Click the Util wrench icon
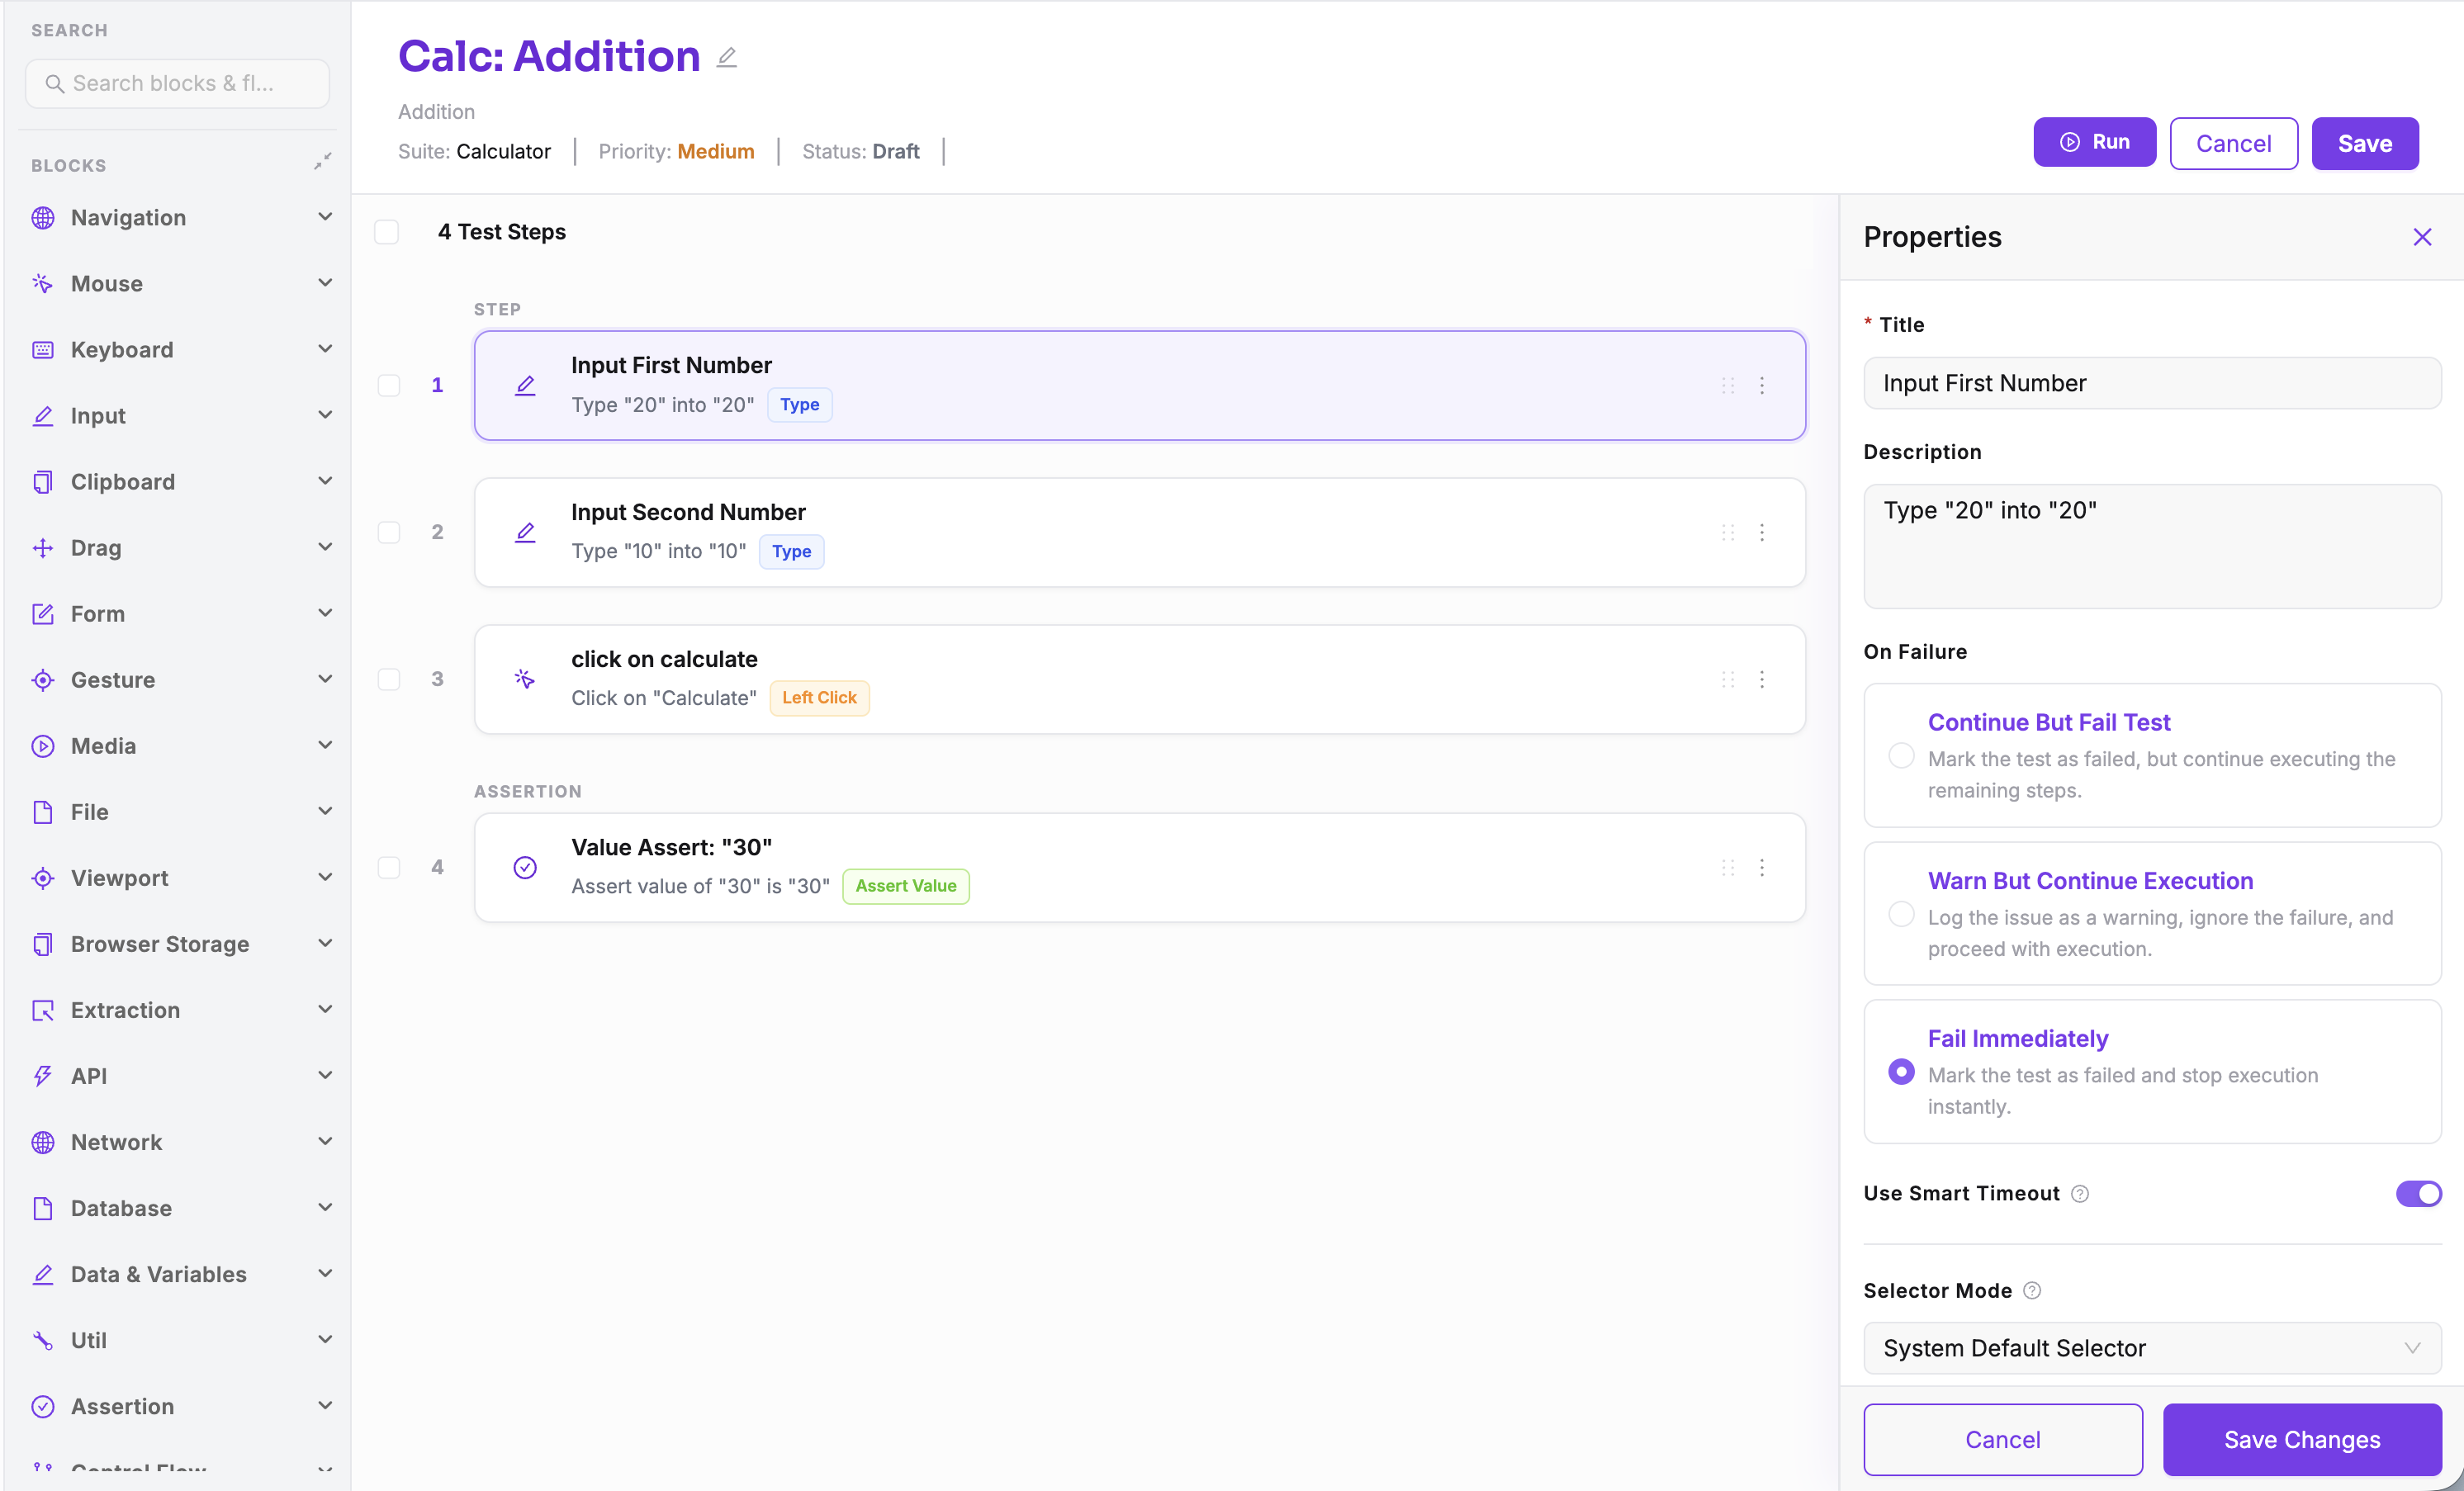The height and width of the screenshot is (1491, 2464). coord(43,1340)
